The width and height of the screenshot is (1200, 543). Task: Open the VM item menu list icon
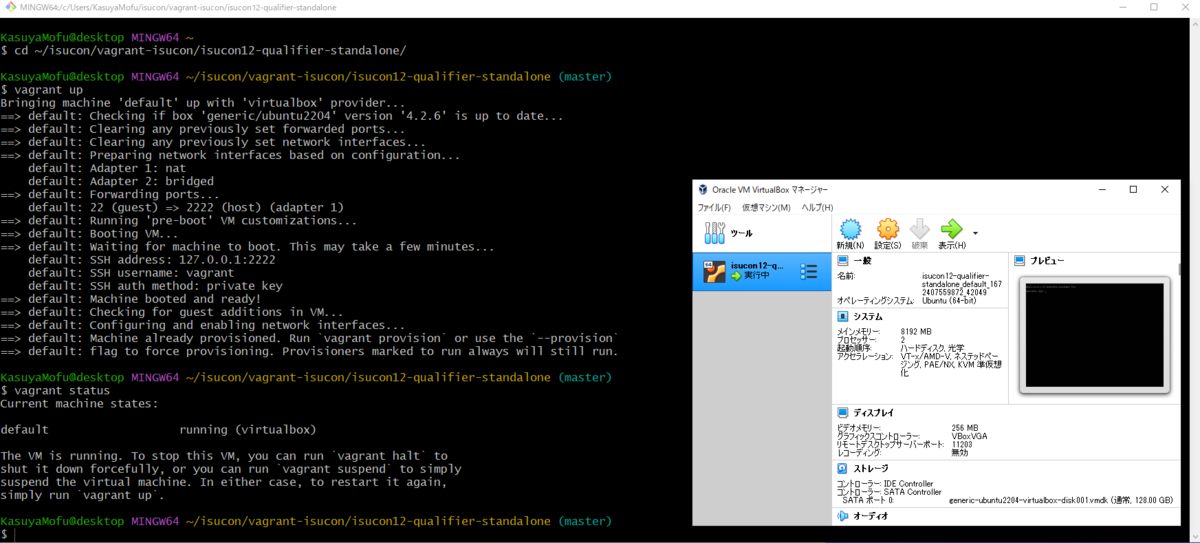click(x=809, y=271)
